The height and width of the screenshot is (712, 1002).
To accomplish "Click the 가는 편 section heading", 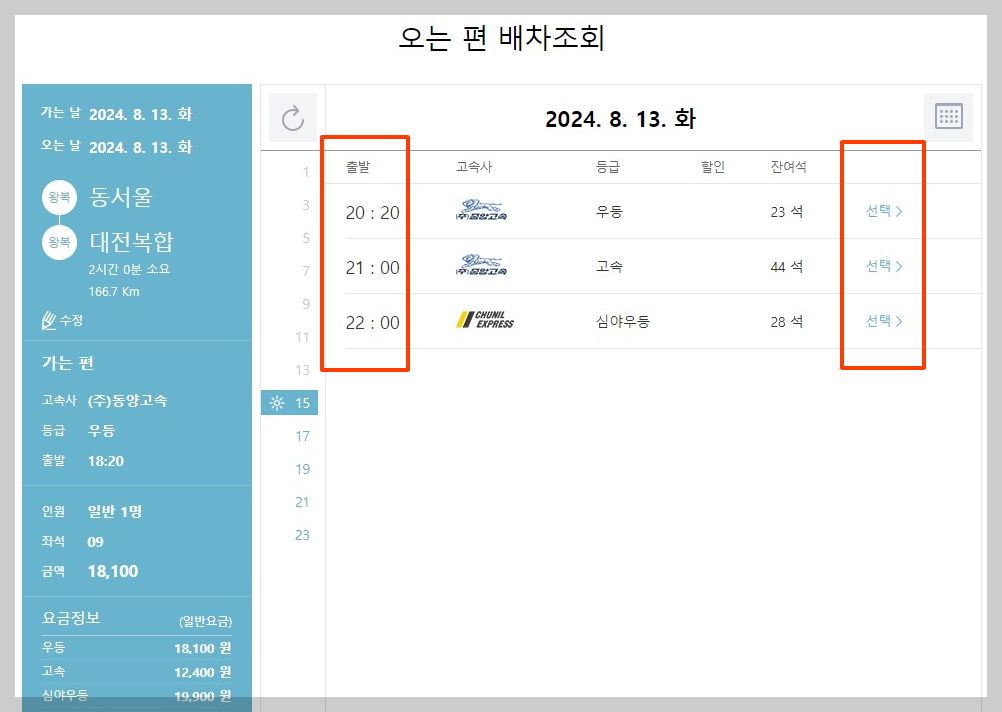I will [x=68, y=363].
